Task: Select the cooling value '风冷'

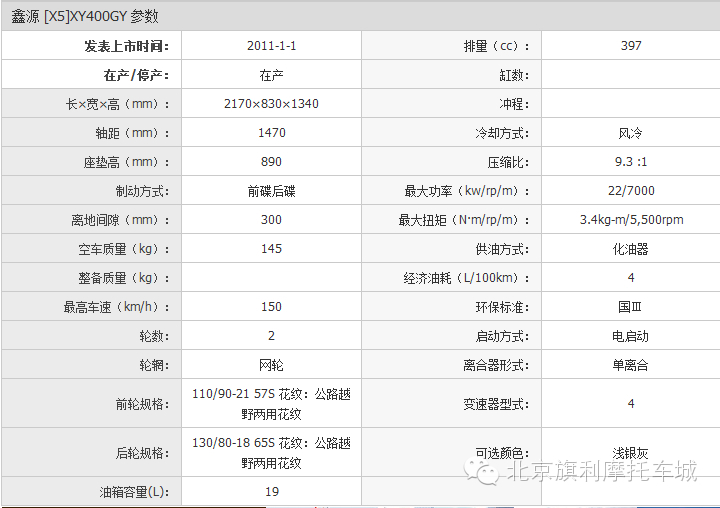Action: [x=630, y=133]
